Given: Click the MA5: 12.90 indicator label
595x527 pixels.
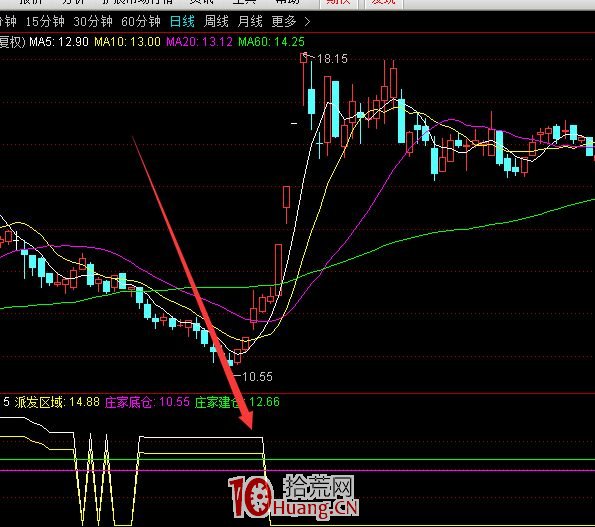Looking at the screenshot, I should pyautogui.click(x=59, y=42).
